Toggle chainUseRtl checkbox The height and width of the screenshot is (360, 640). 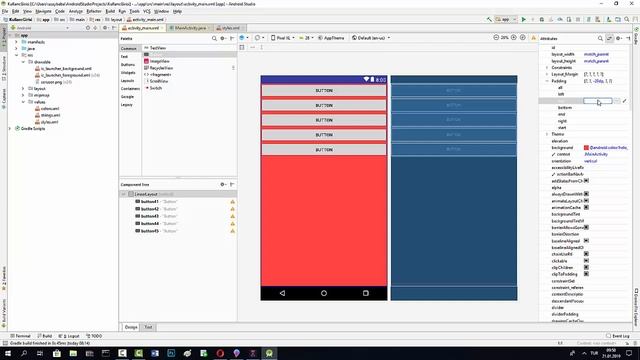[x=587, y=254]
